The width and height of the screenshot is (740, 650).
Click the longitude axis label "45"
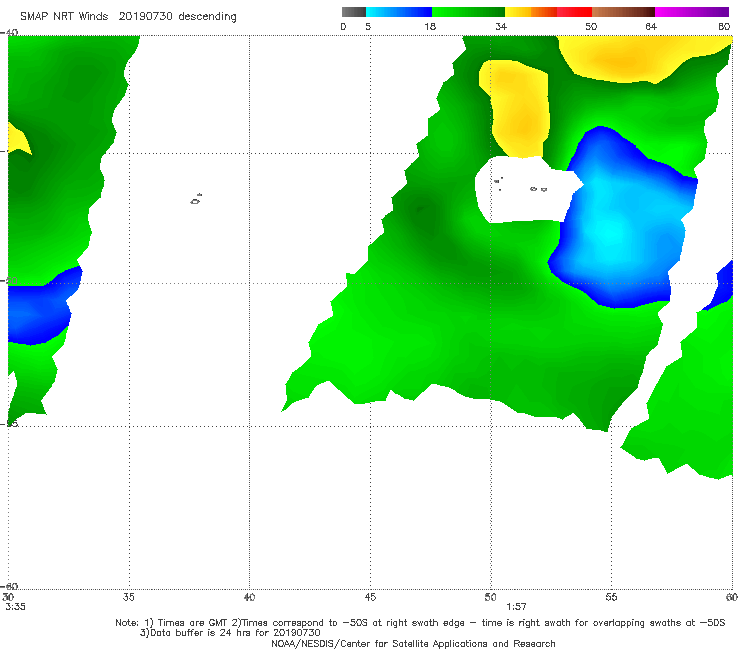pos(370,597)
